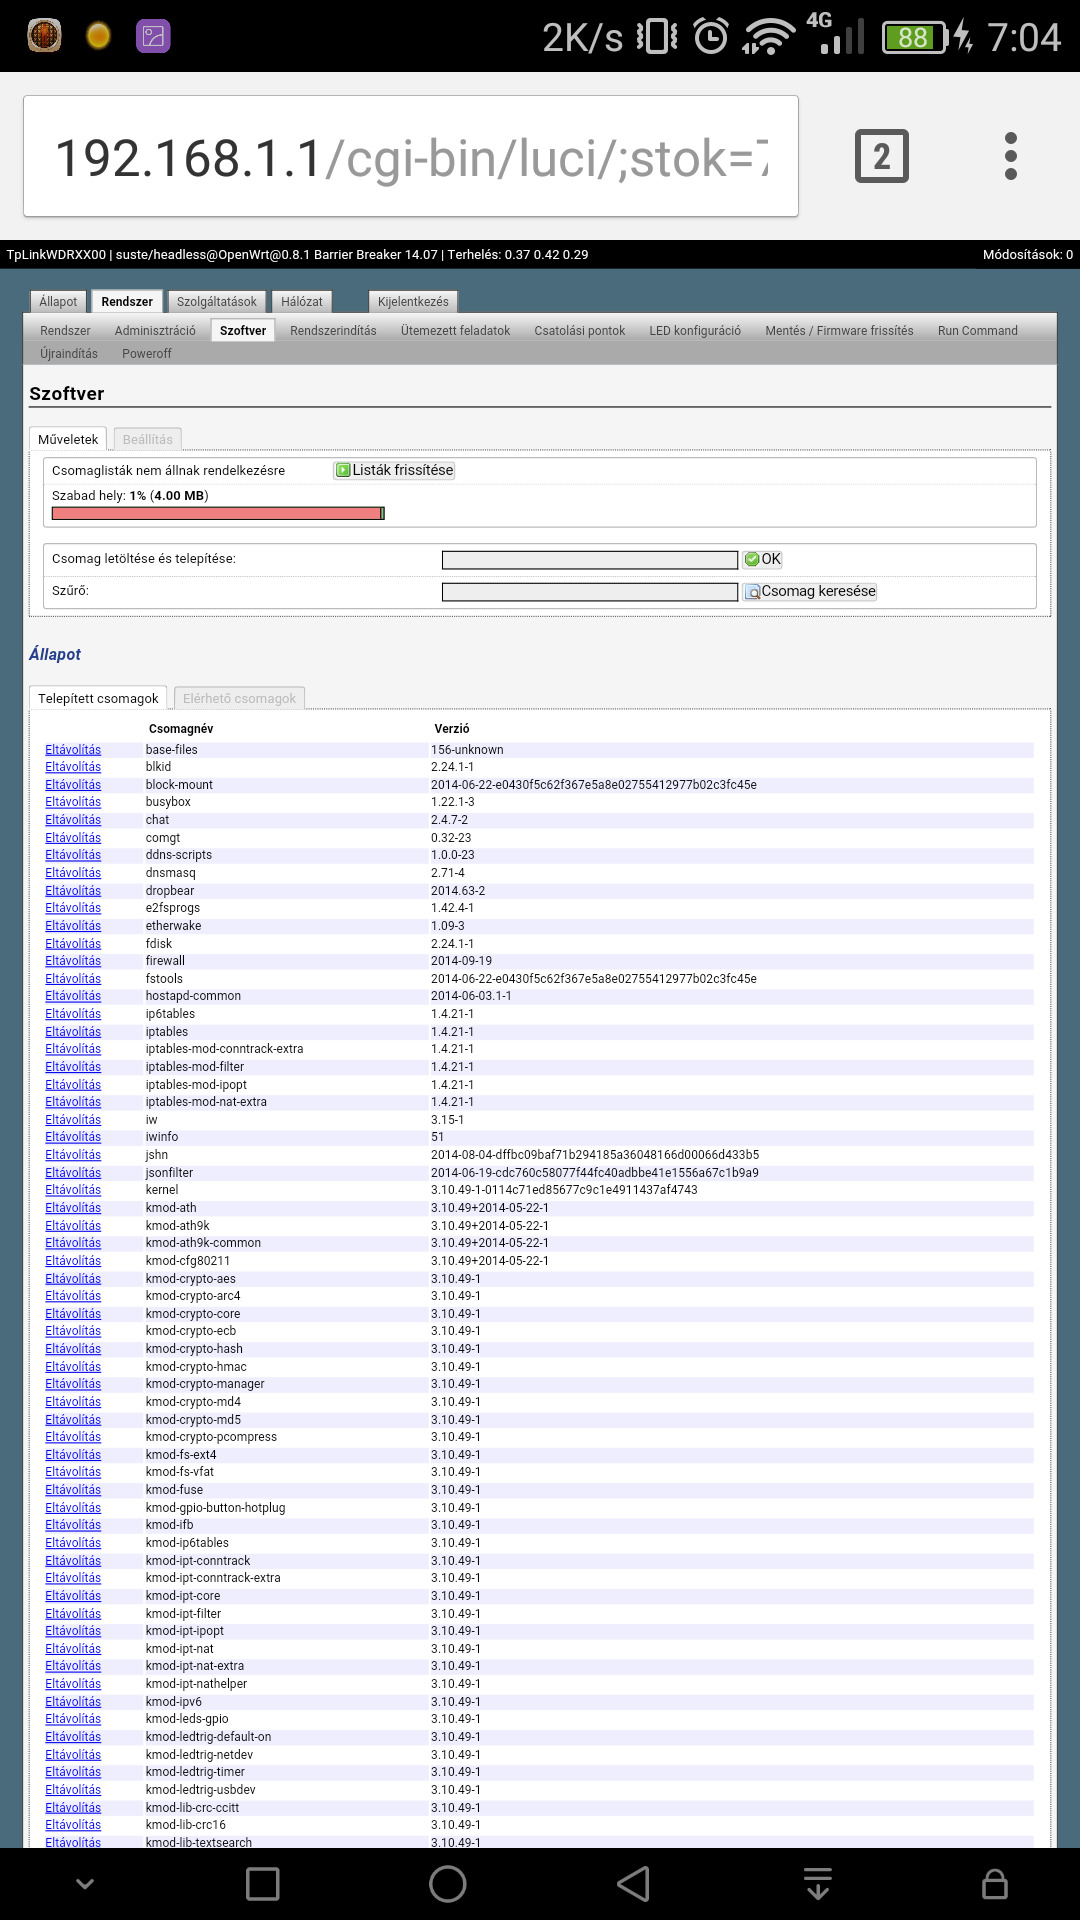This screenshot has width=1080, height=1920.
Task: Tap the Android back navigation triangle
Action: 633,1884
